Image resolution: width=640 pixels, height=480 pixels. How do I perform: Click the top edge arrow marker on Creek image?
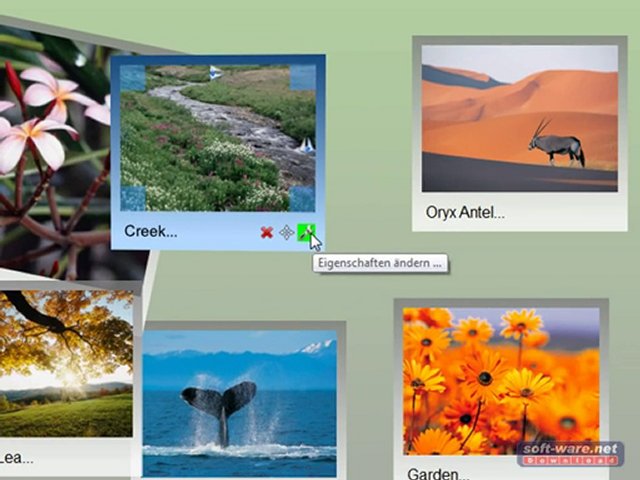(215, 73)
